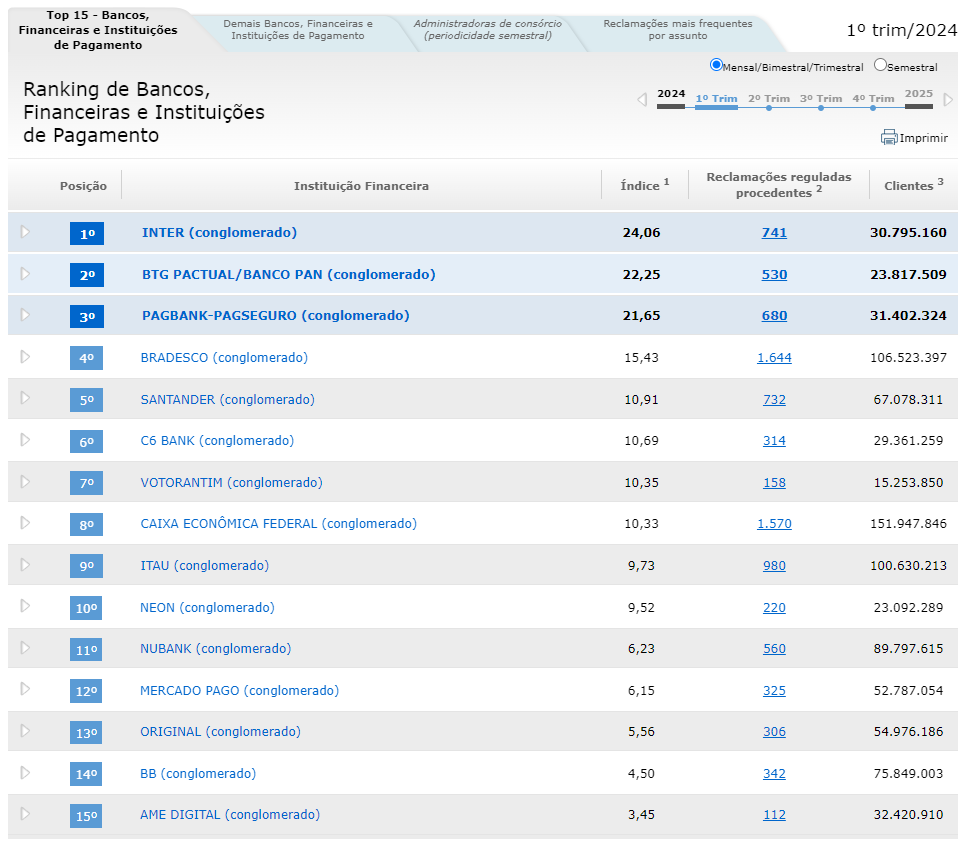Expand the BRADESCO row
Image resolution: width=966 pixels, height=846 pixels.
coord(25,357)
